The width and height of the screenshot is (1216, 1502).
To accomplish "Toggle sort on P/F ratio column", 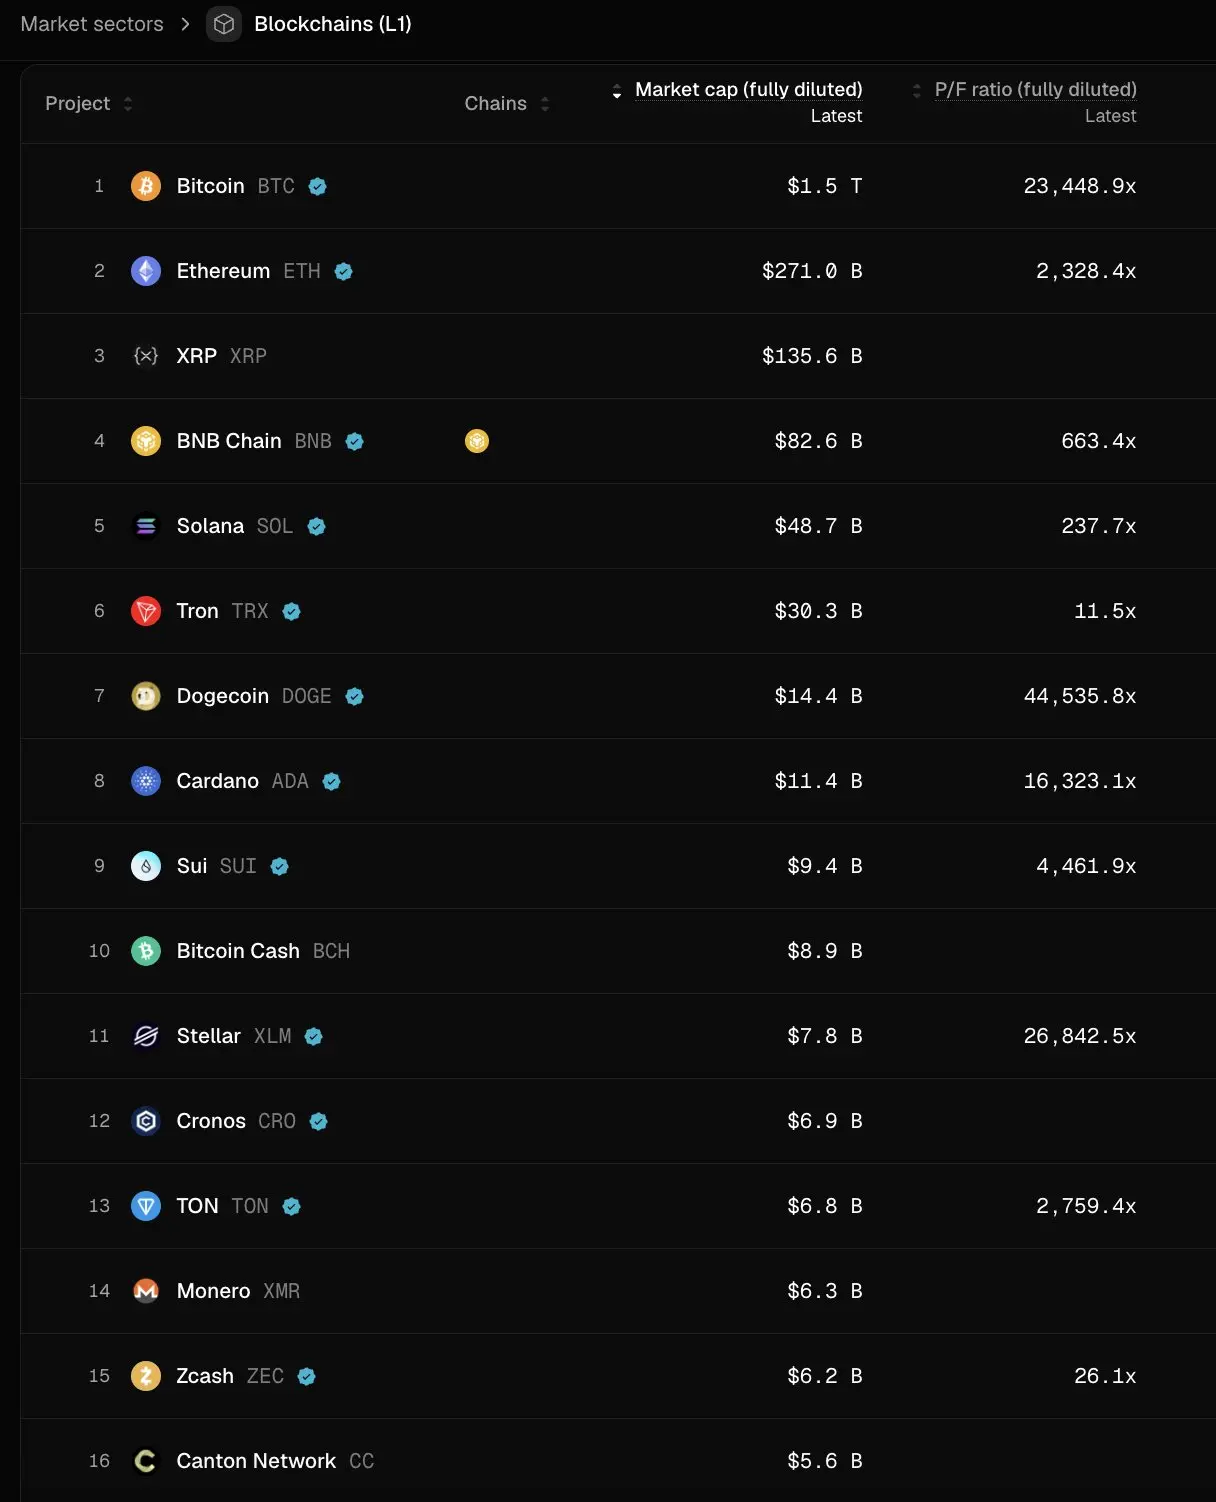I will click(916, 90).
